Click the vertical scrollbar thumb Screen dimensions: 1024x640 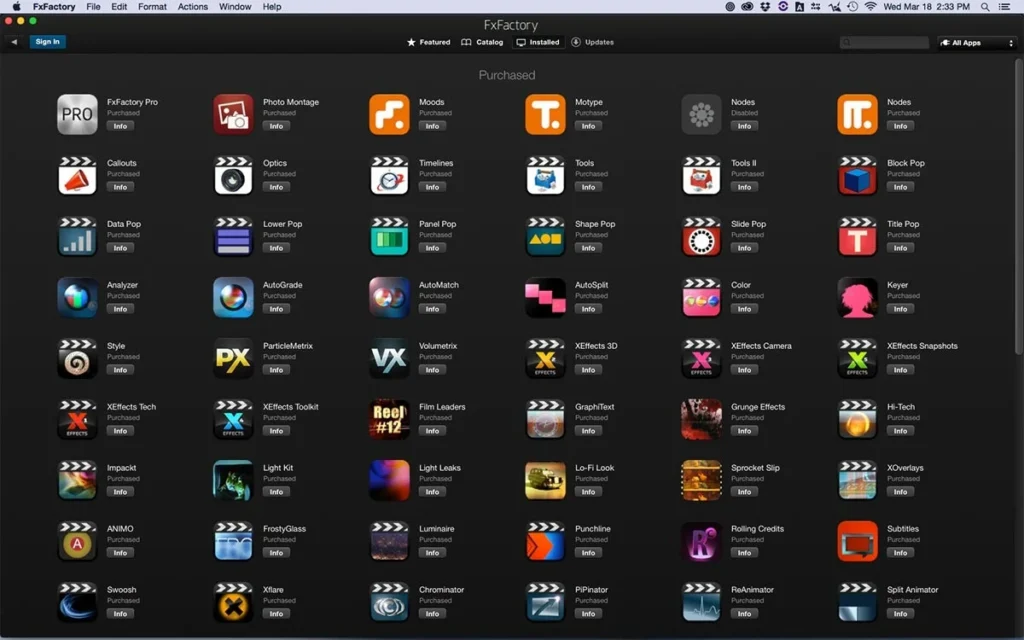point(1019,207)
